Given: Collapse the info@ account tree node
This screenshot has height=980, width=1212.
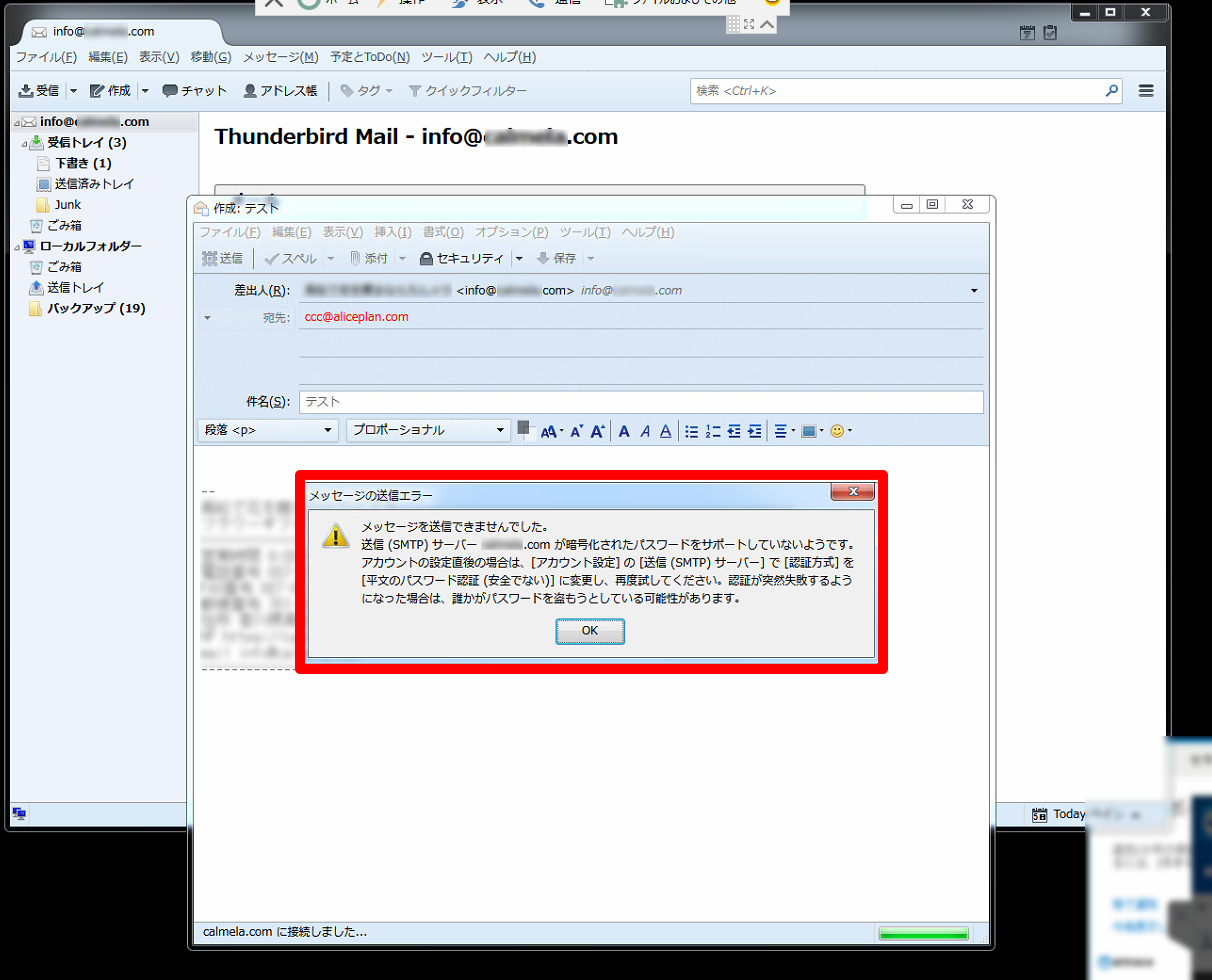Looking at the screenshot, I should (x=17, y=122).
